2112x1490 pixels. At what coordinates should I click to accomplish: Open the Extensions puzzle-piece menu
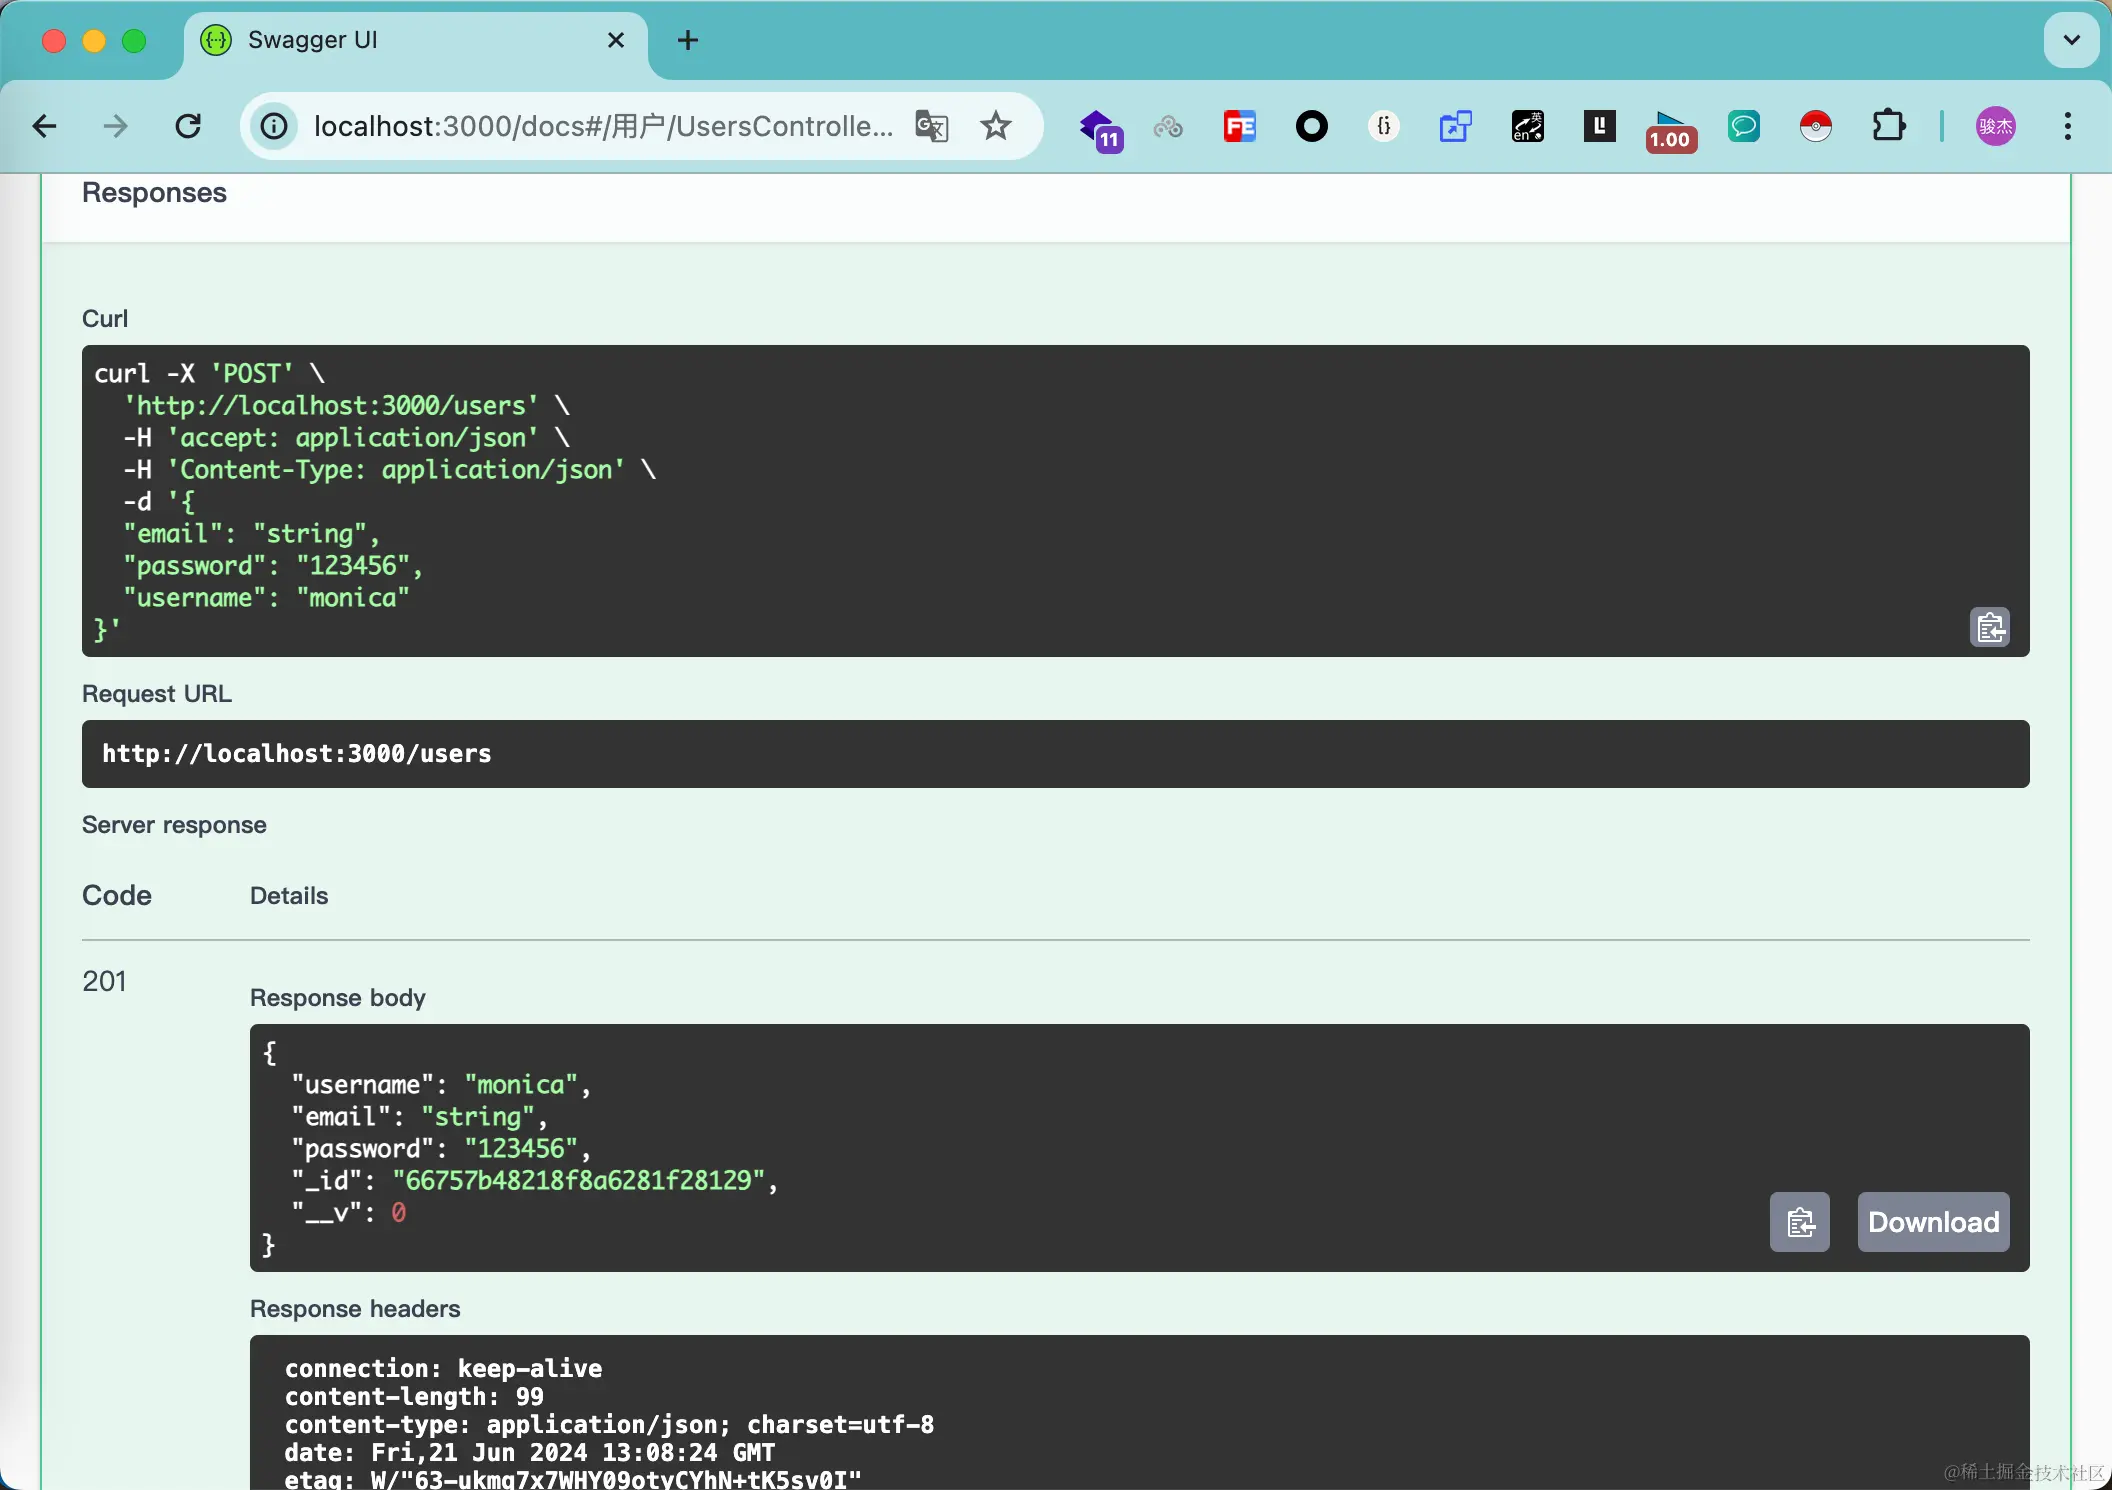[1888, 127]
